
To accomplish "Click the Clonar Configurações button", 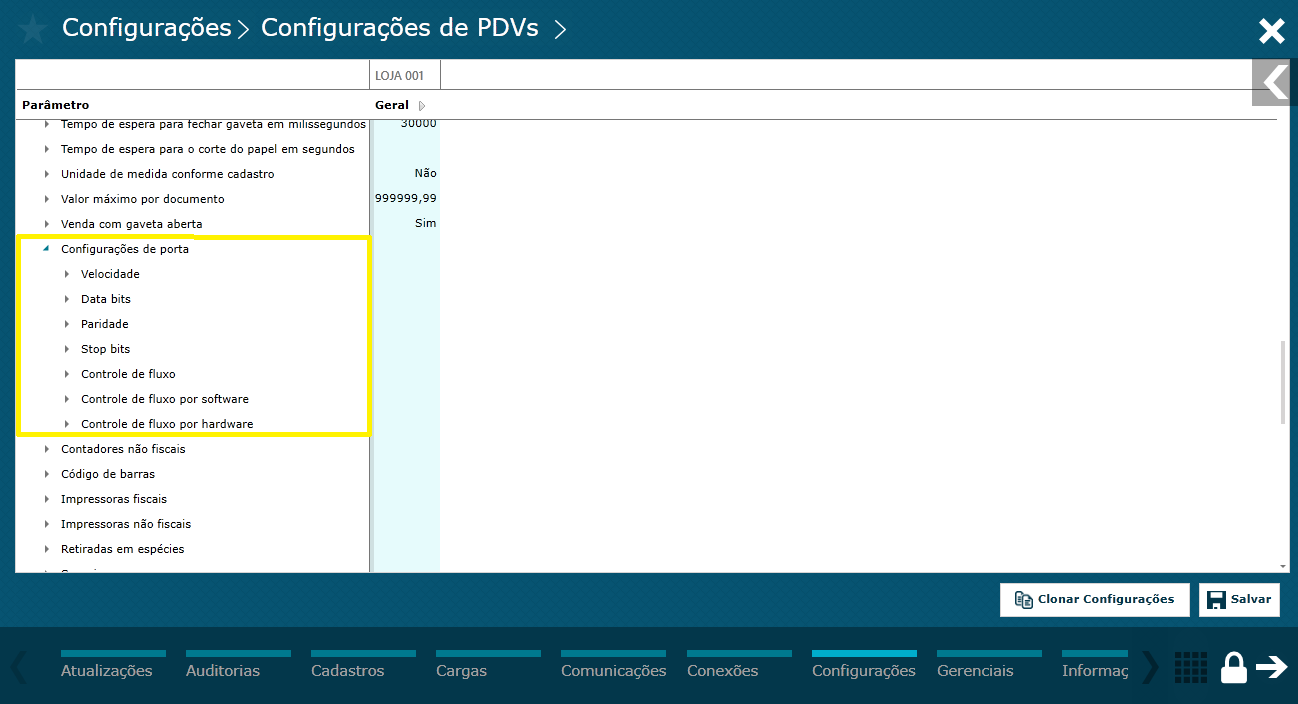I will 1094,599.
